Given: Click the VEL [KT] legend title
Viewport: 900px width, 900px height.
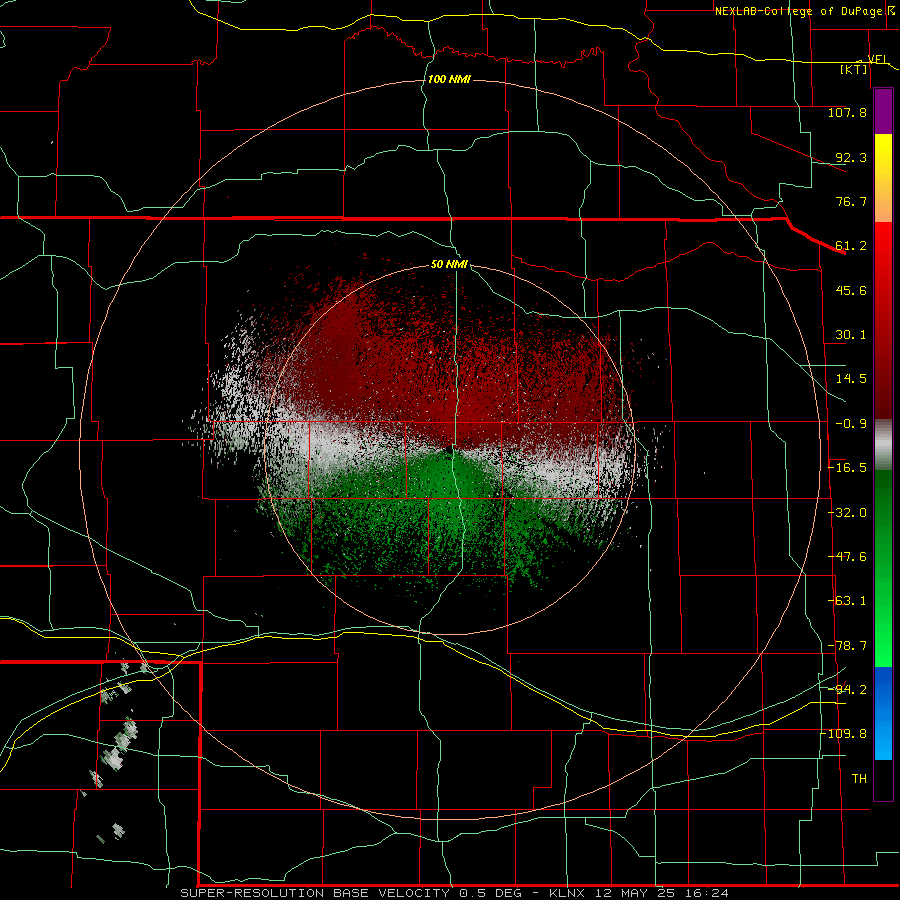Looking at the screenshot, I should 863,64.
